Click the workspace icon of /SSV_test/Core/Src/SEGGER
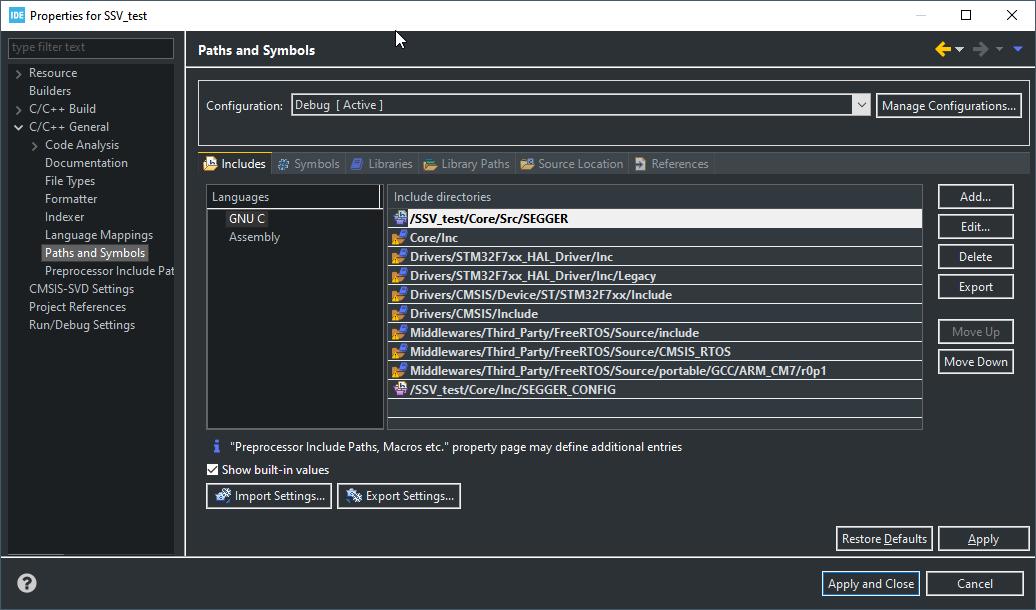1036x610 pixels. (400, 218)
